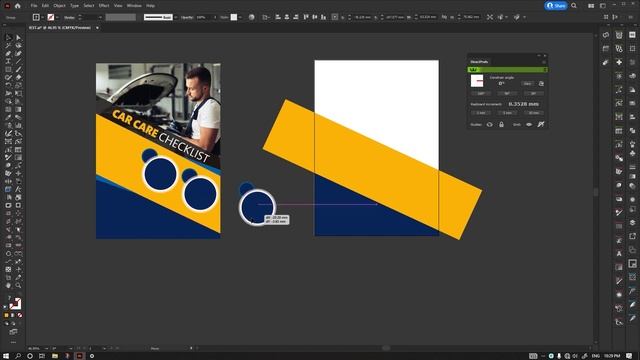Click the Style swatch in control bar

(234, 17)
